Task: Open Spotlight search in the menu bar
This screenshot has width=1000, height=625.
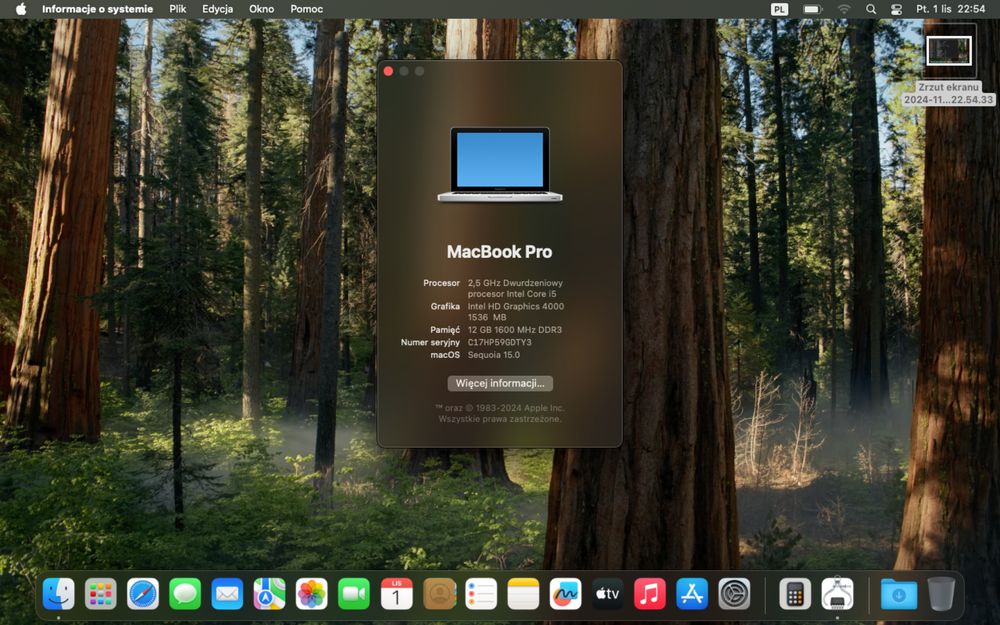Action: pos(871,9)
